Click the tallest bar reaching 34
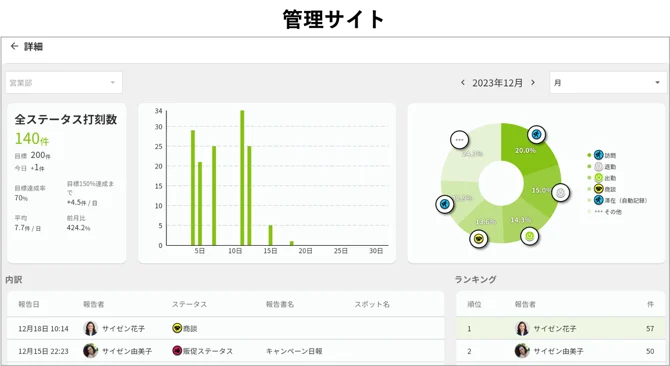This screenshot has height=366, width=670. pyautogui.click(x=242, y=178)
